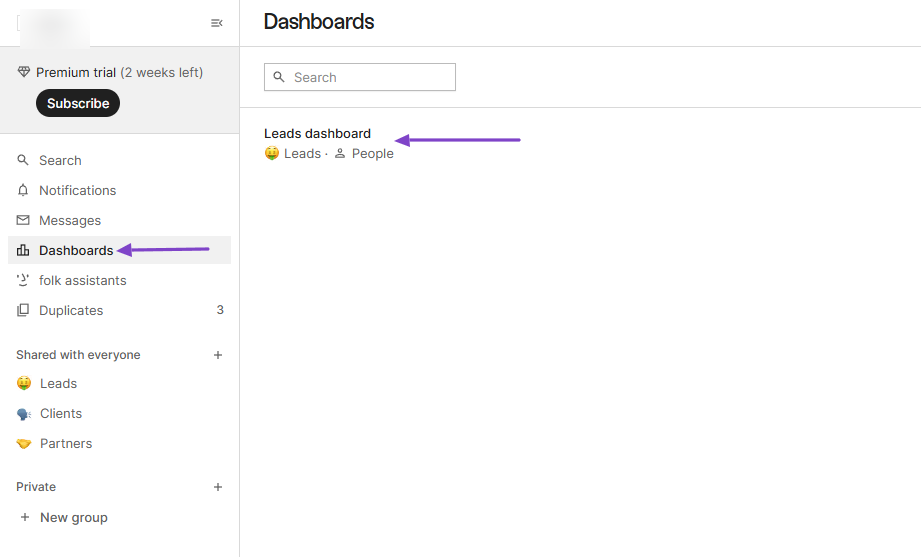Click the envelope Messages icon
Viewport: 921px width, 557px height.
click(23, 220)
